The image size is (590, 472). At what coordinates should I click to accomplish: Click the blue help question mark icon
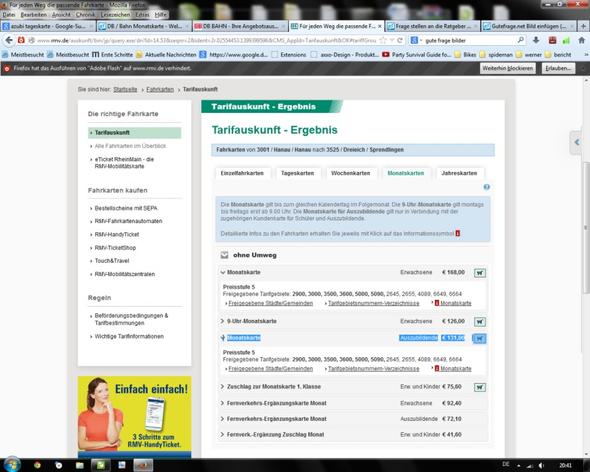(x=487, y=187)
